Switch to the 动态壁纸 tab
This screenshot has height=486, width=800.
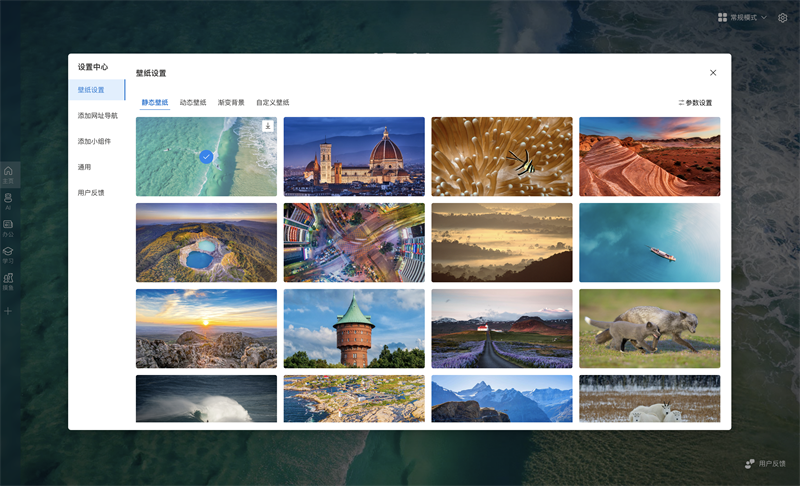pos(193,103)
